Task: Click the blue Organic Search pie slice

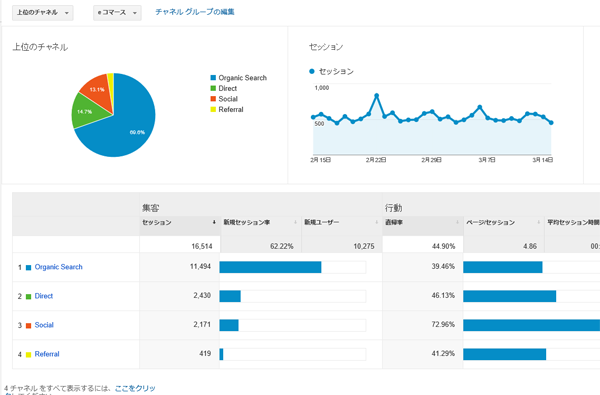Action: (x=130, y=122)
